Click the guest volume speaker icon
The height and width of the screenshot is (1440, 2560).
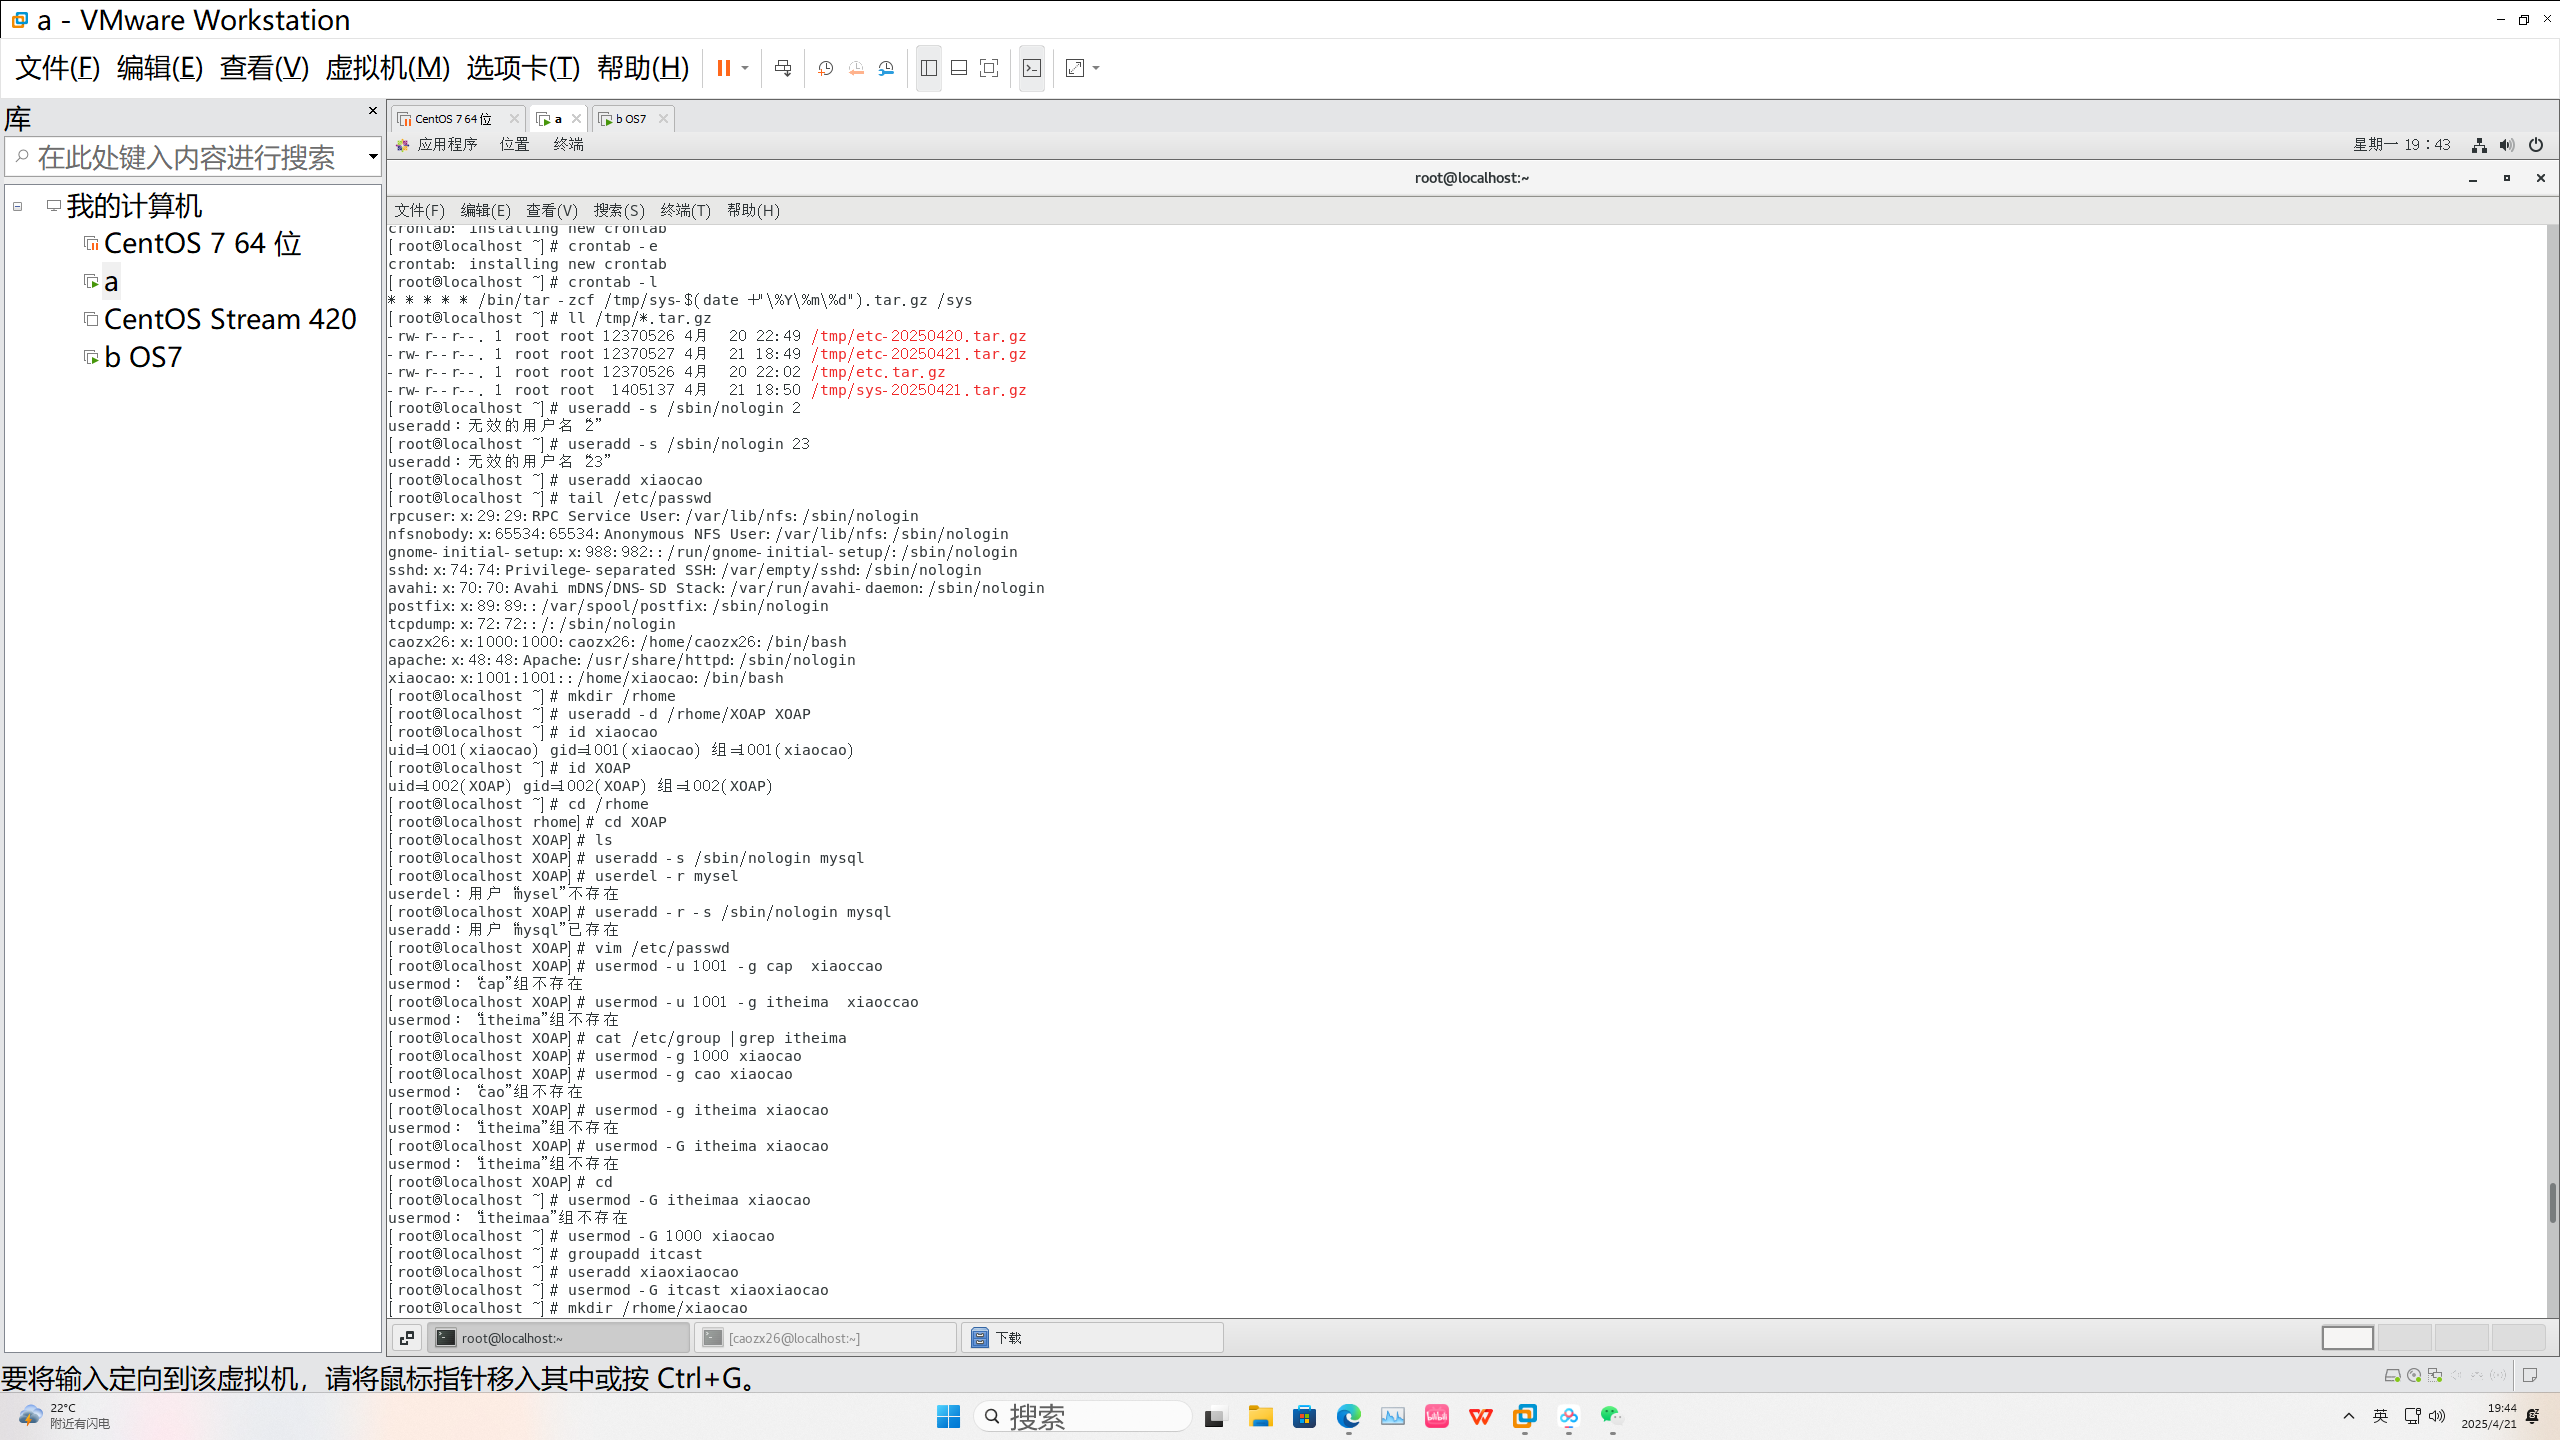(2507, 145)
